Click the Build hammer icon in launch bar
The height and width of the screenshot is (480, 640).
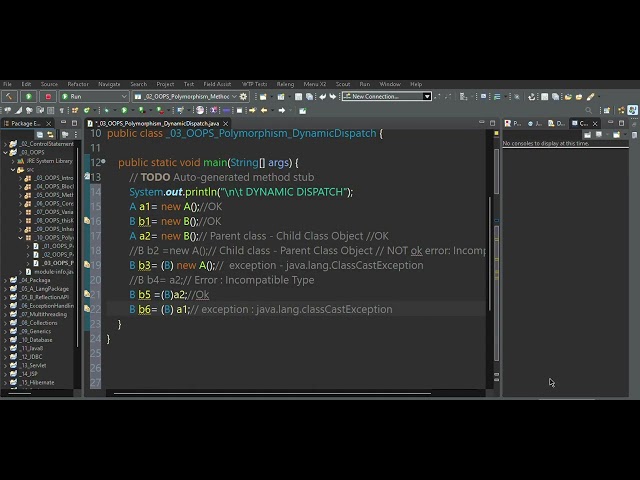[9, 97]
